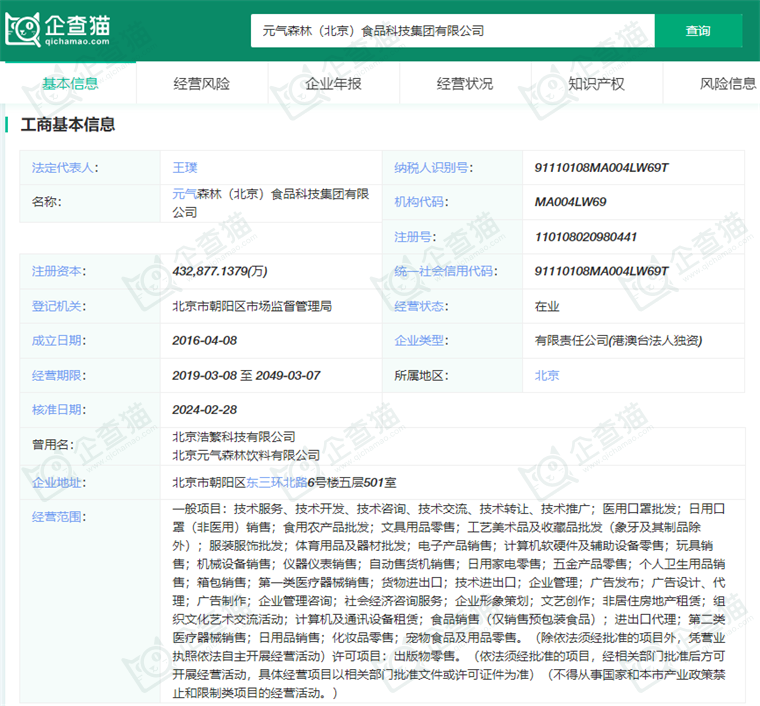Select former name 北京元气森林饮料有限公司
Image resolution: width=760 pixels, height=706 pixels.
246,455
